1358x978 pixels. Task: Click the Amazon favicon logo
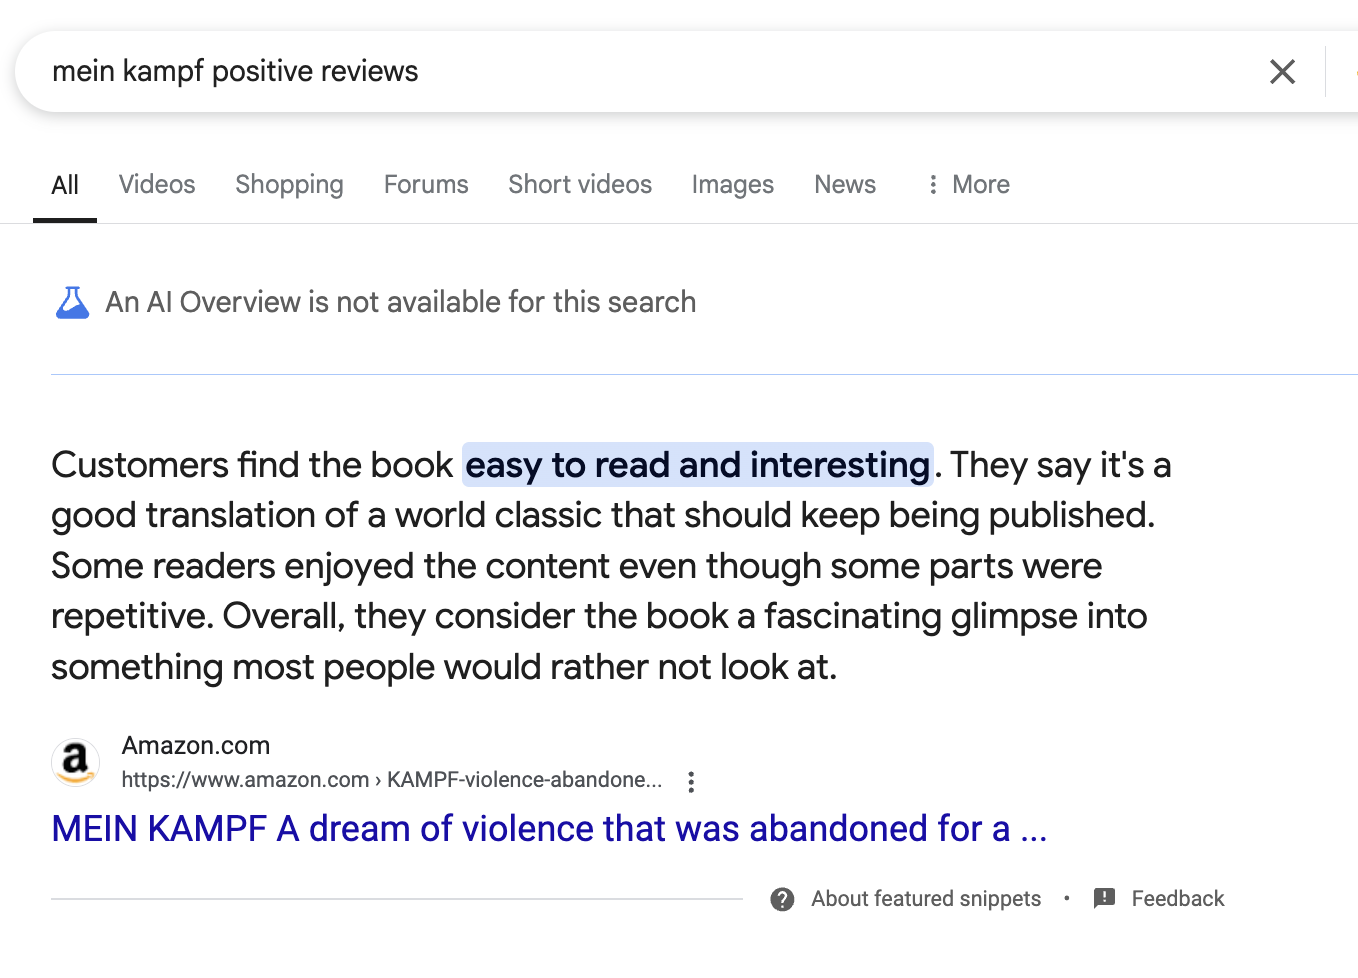[75, 763]
